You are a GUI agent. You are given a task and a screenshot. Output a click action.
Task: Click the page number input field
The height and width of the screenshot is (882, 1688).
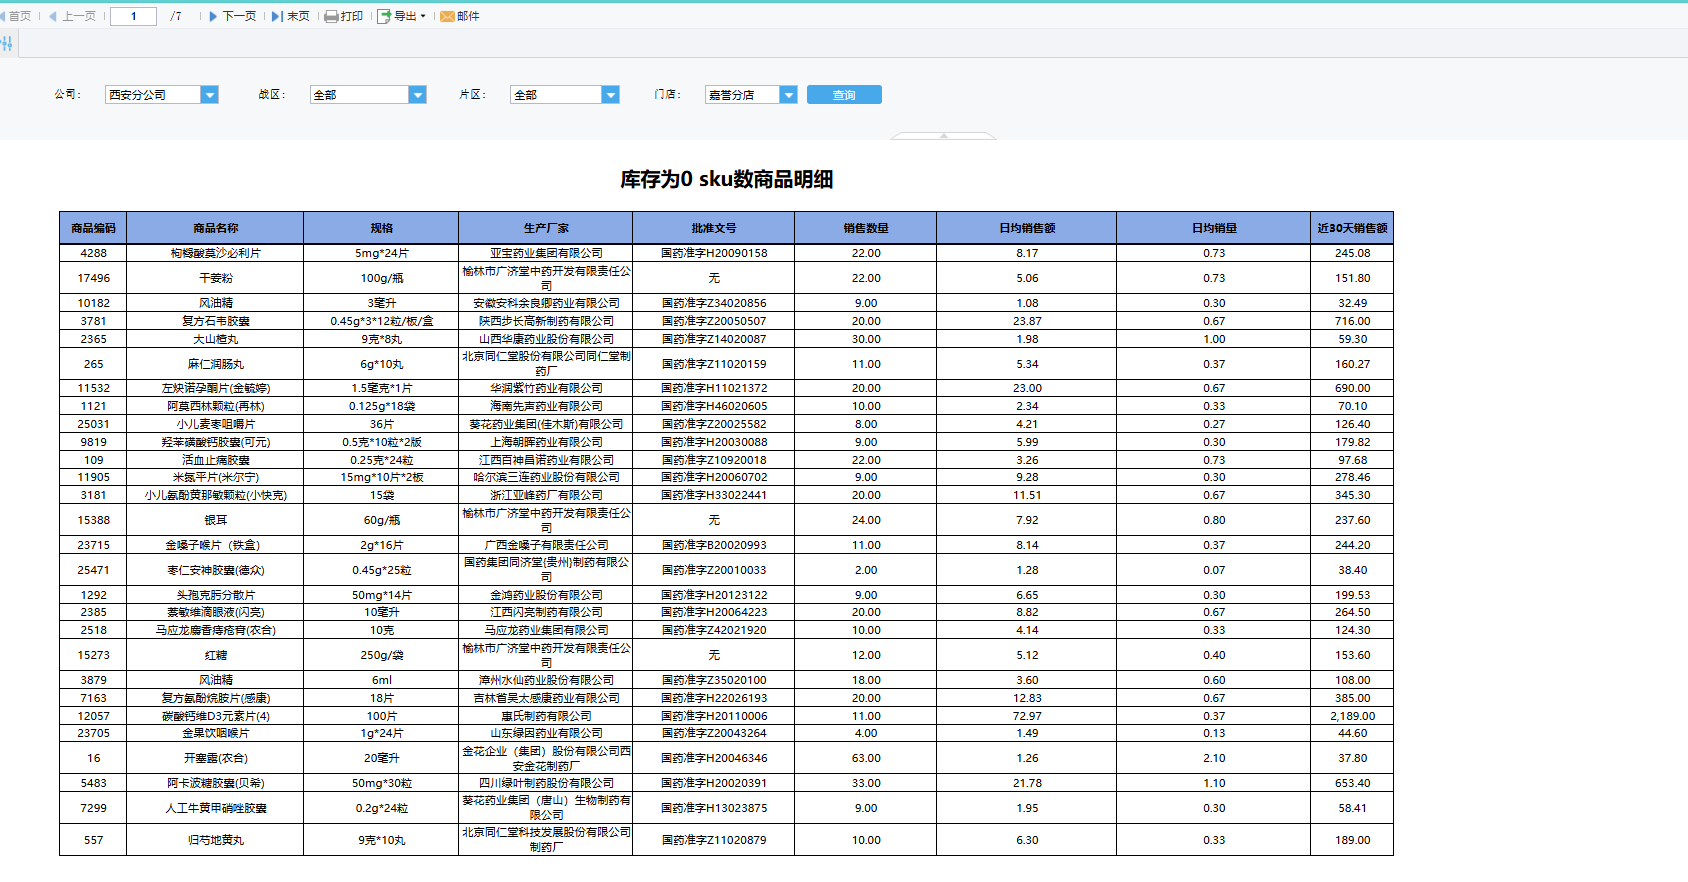click(x=133, y=16)
